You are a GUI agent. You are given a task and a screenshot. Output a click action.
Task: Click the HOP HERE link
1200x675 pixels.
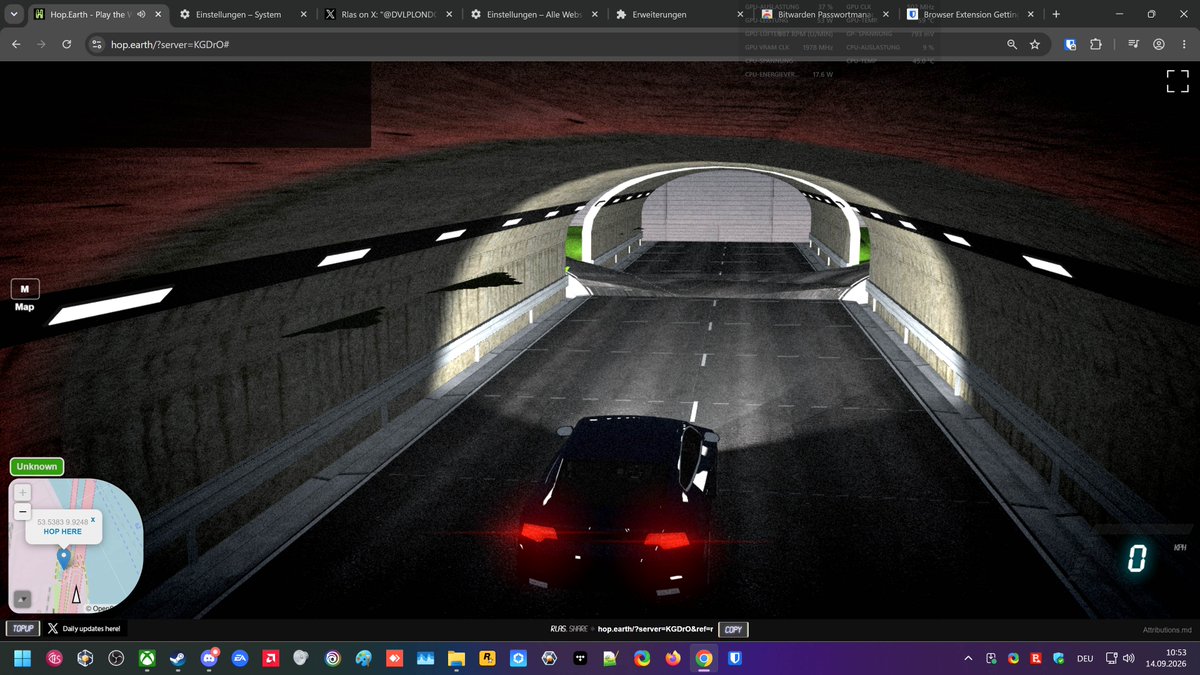[63, 532]
